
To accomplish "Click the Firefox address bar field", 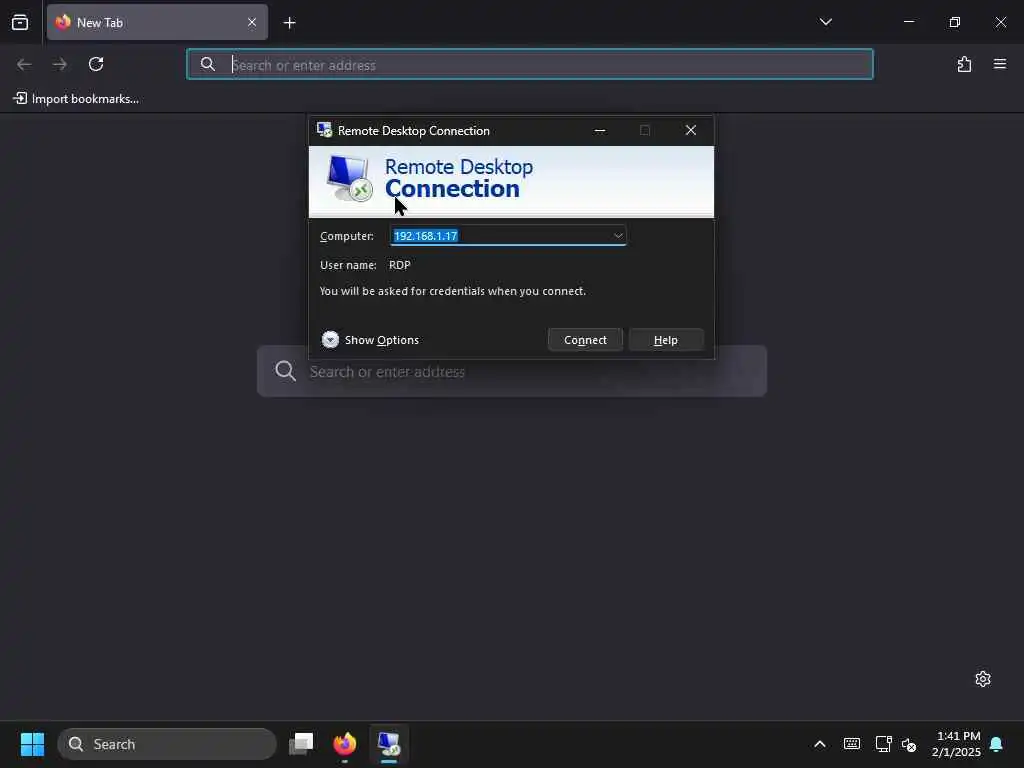I will [530, 65].
